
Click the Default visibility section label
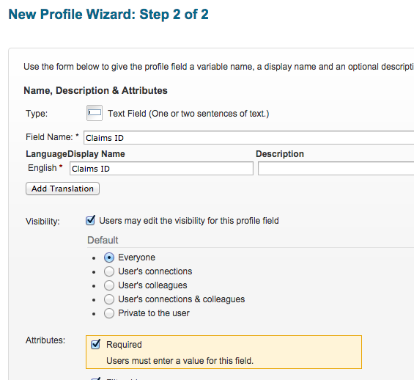coord(103,240)
